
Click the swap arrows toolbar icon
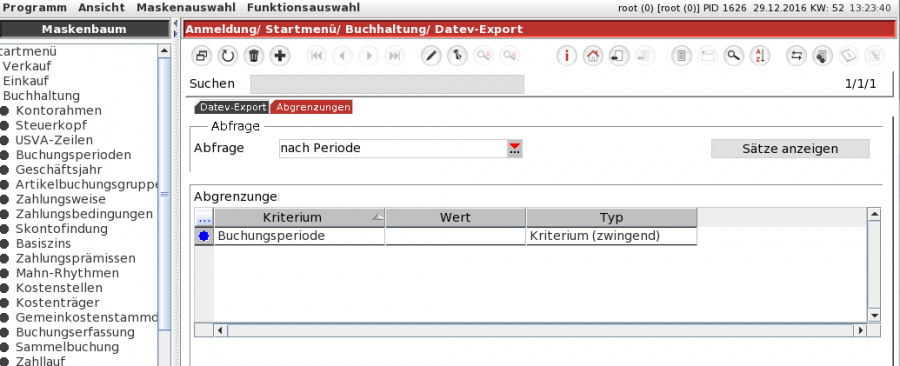pos(796,56)
